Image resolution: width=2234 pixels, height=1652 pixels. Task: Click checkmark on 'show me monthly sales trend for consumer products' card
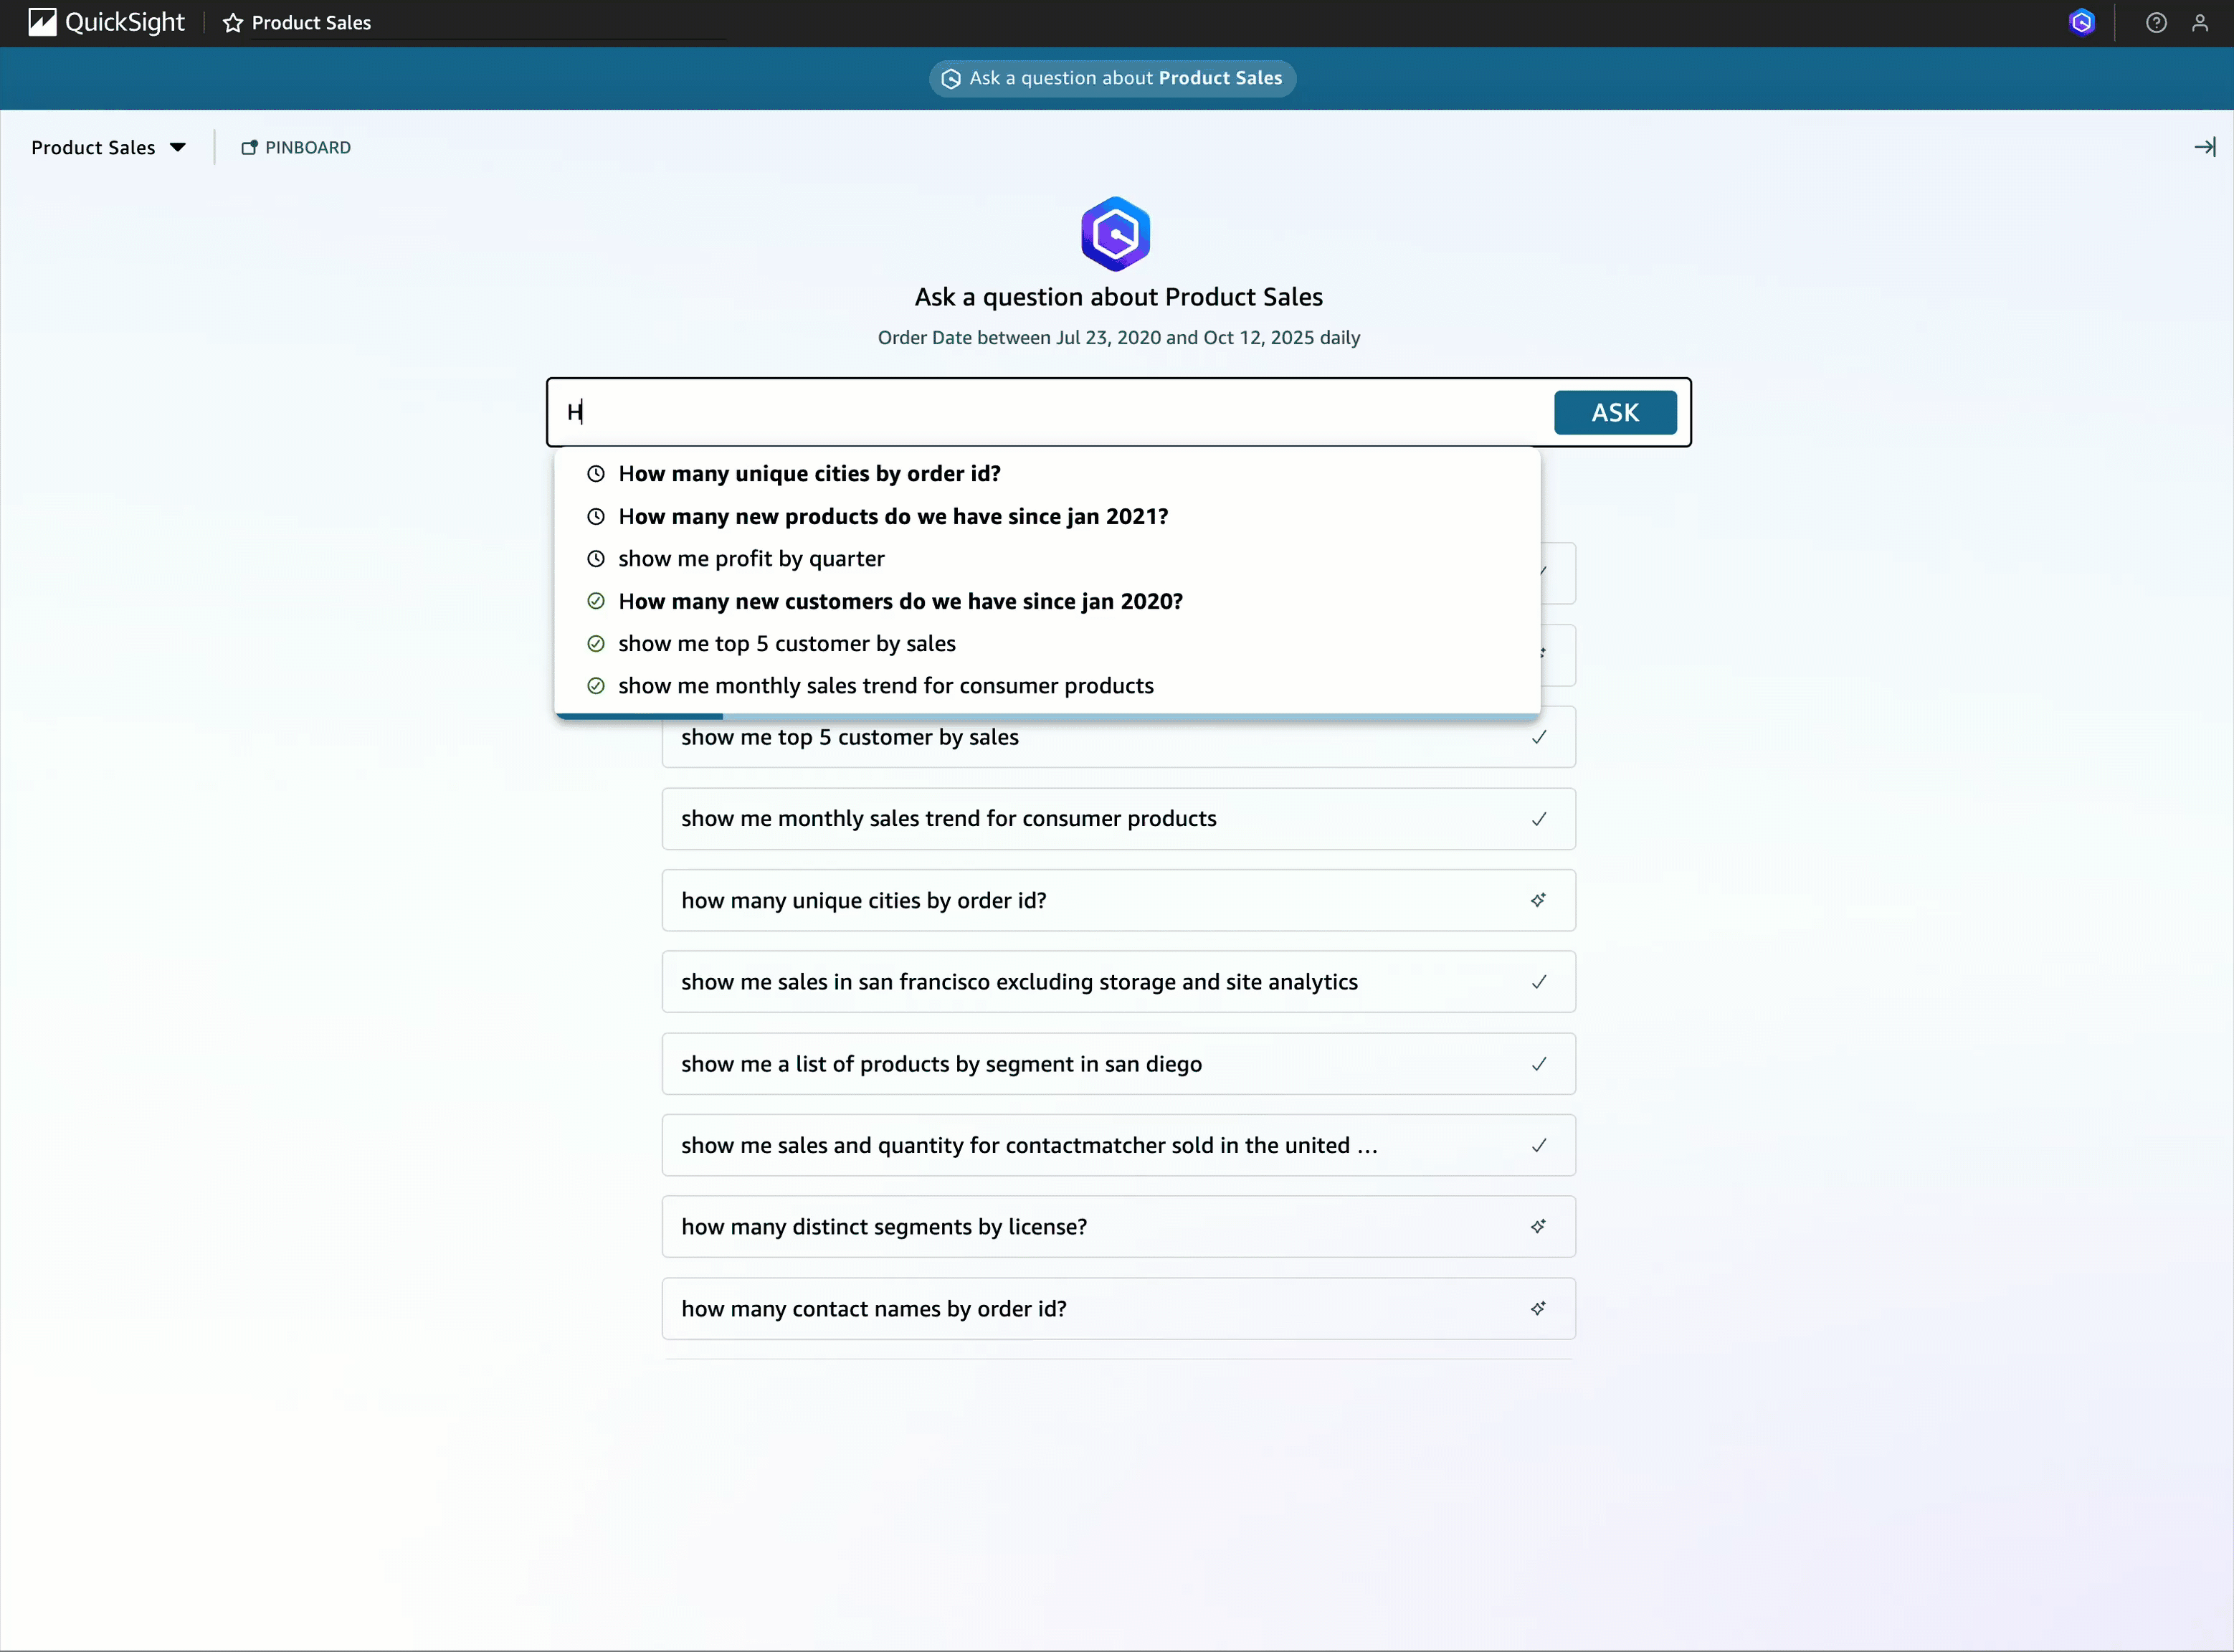(x=1538, y=819)
